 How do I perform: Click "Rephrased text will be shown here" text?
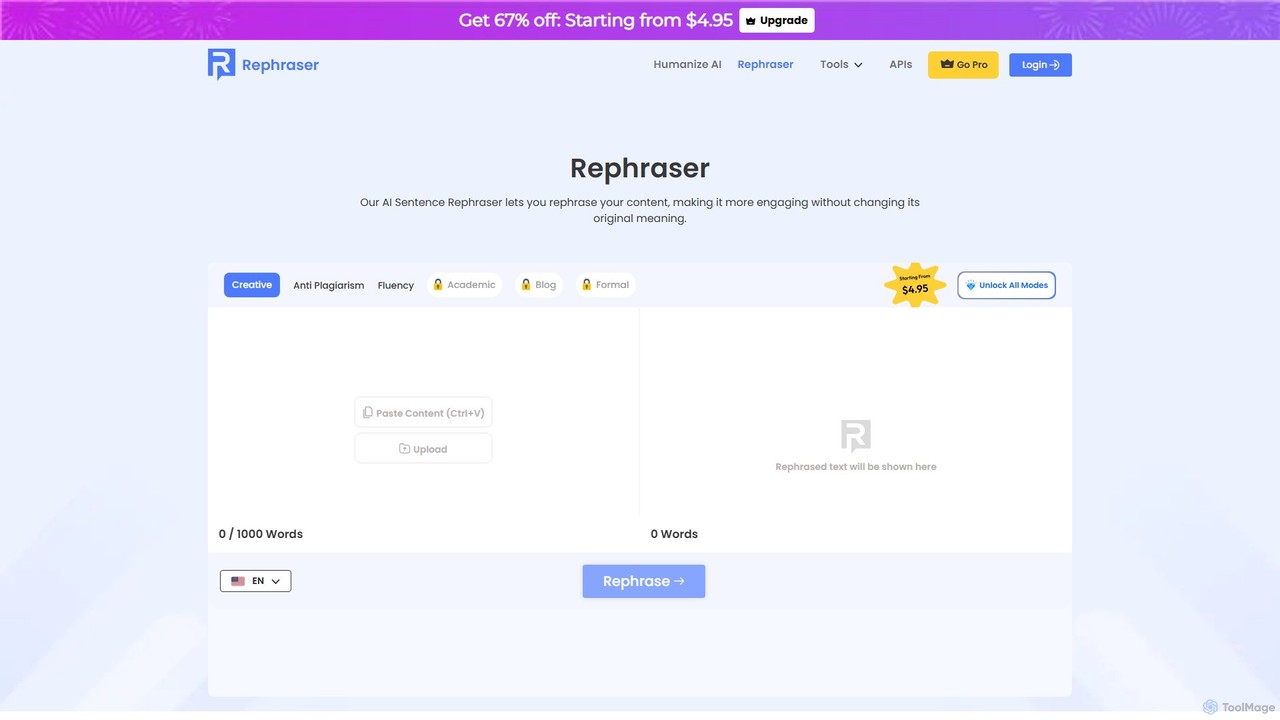tap(856, 467)
